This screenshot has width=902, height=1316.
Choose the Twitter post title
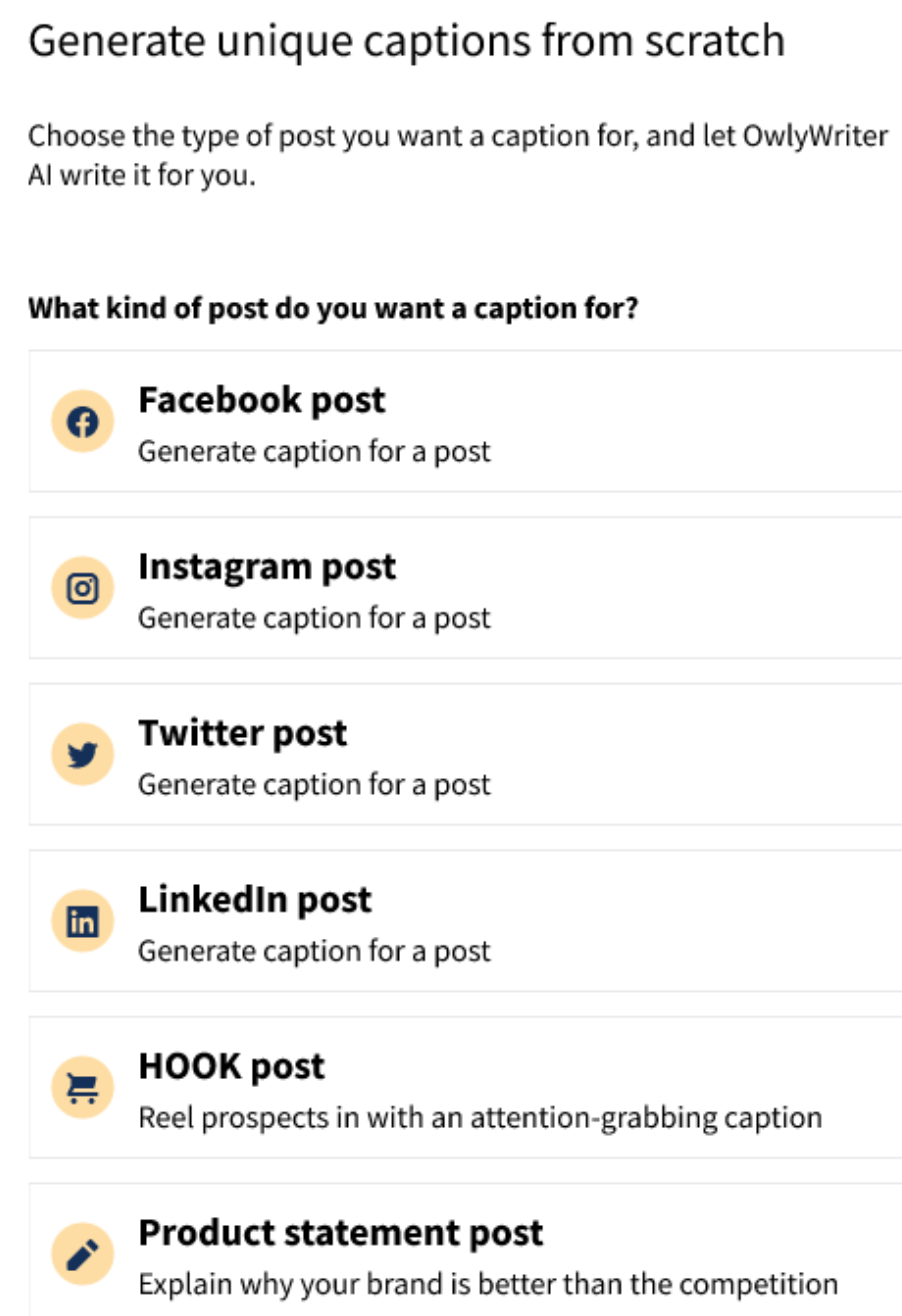pos(242,733)
